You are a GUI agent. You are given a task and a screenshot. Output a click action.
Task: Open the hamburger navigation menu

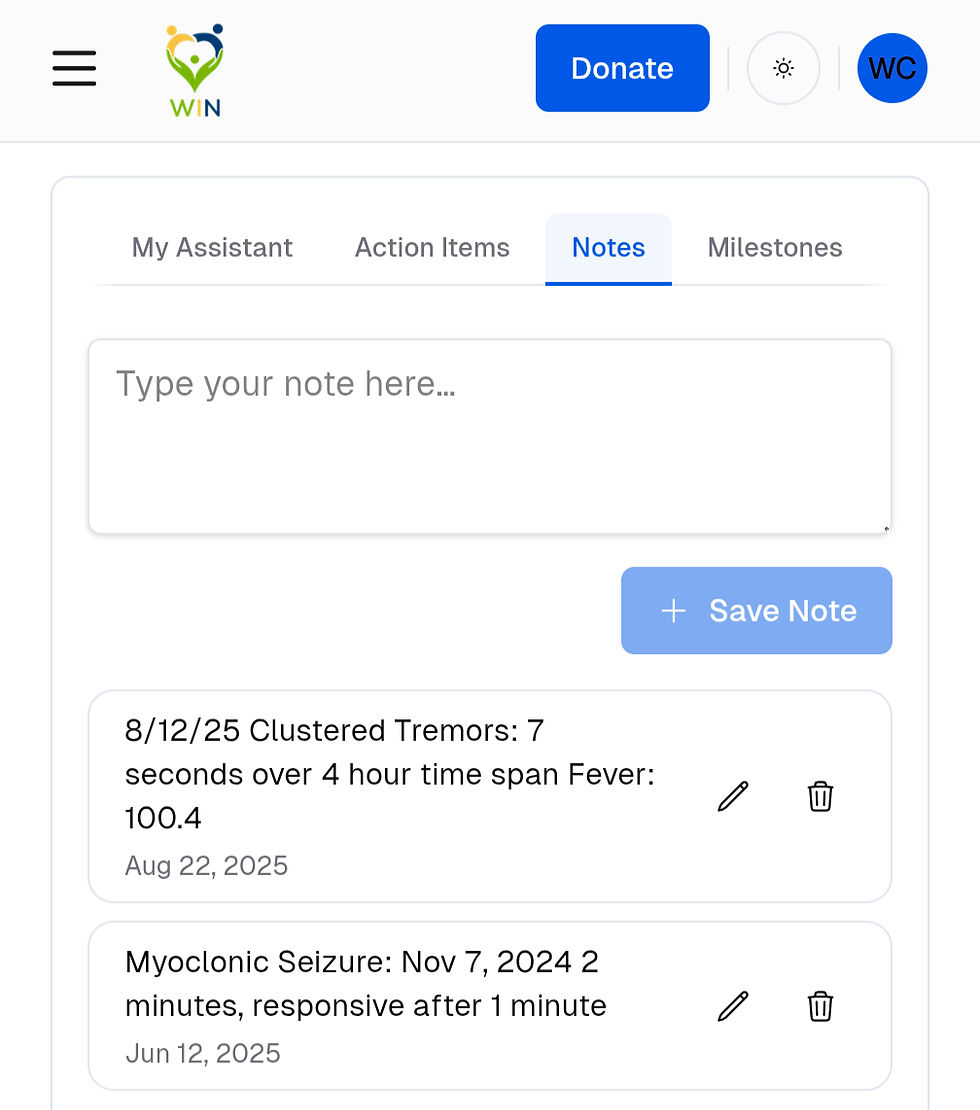point(74,68)
